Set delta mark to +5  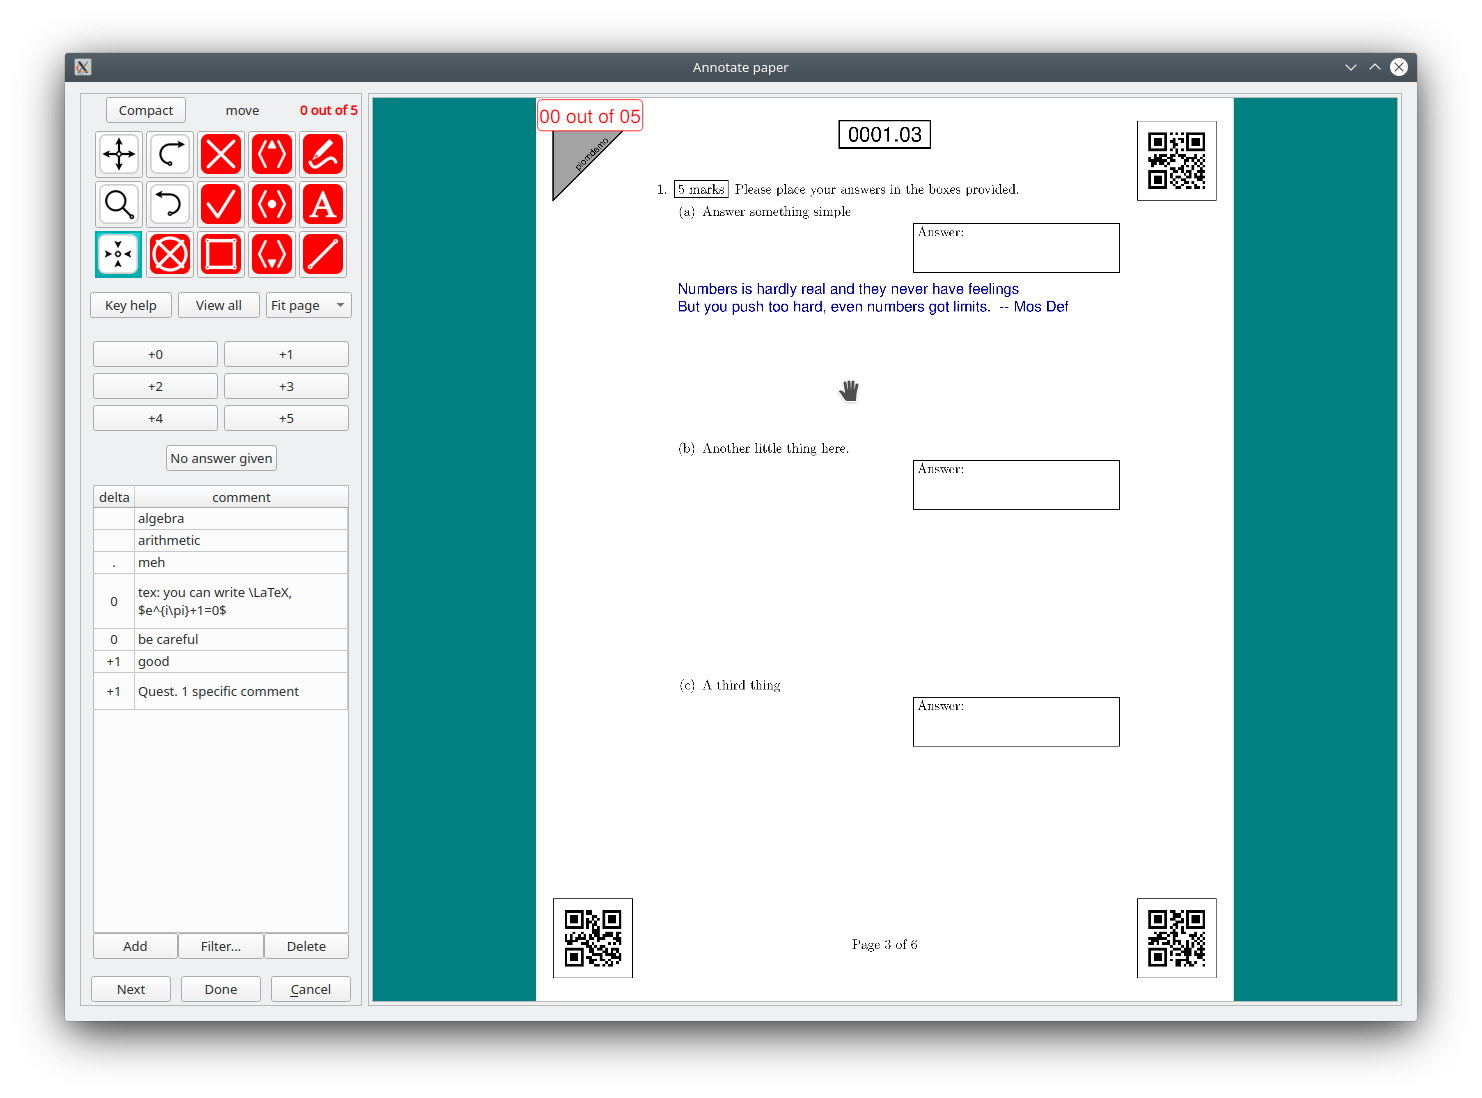286,418
